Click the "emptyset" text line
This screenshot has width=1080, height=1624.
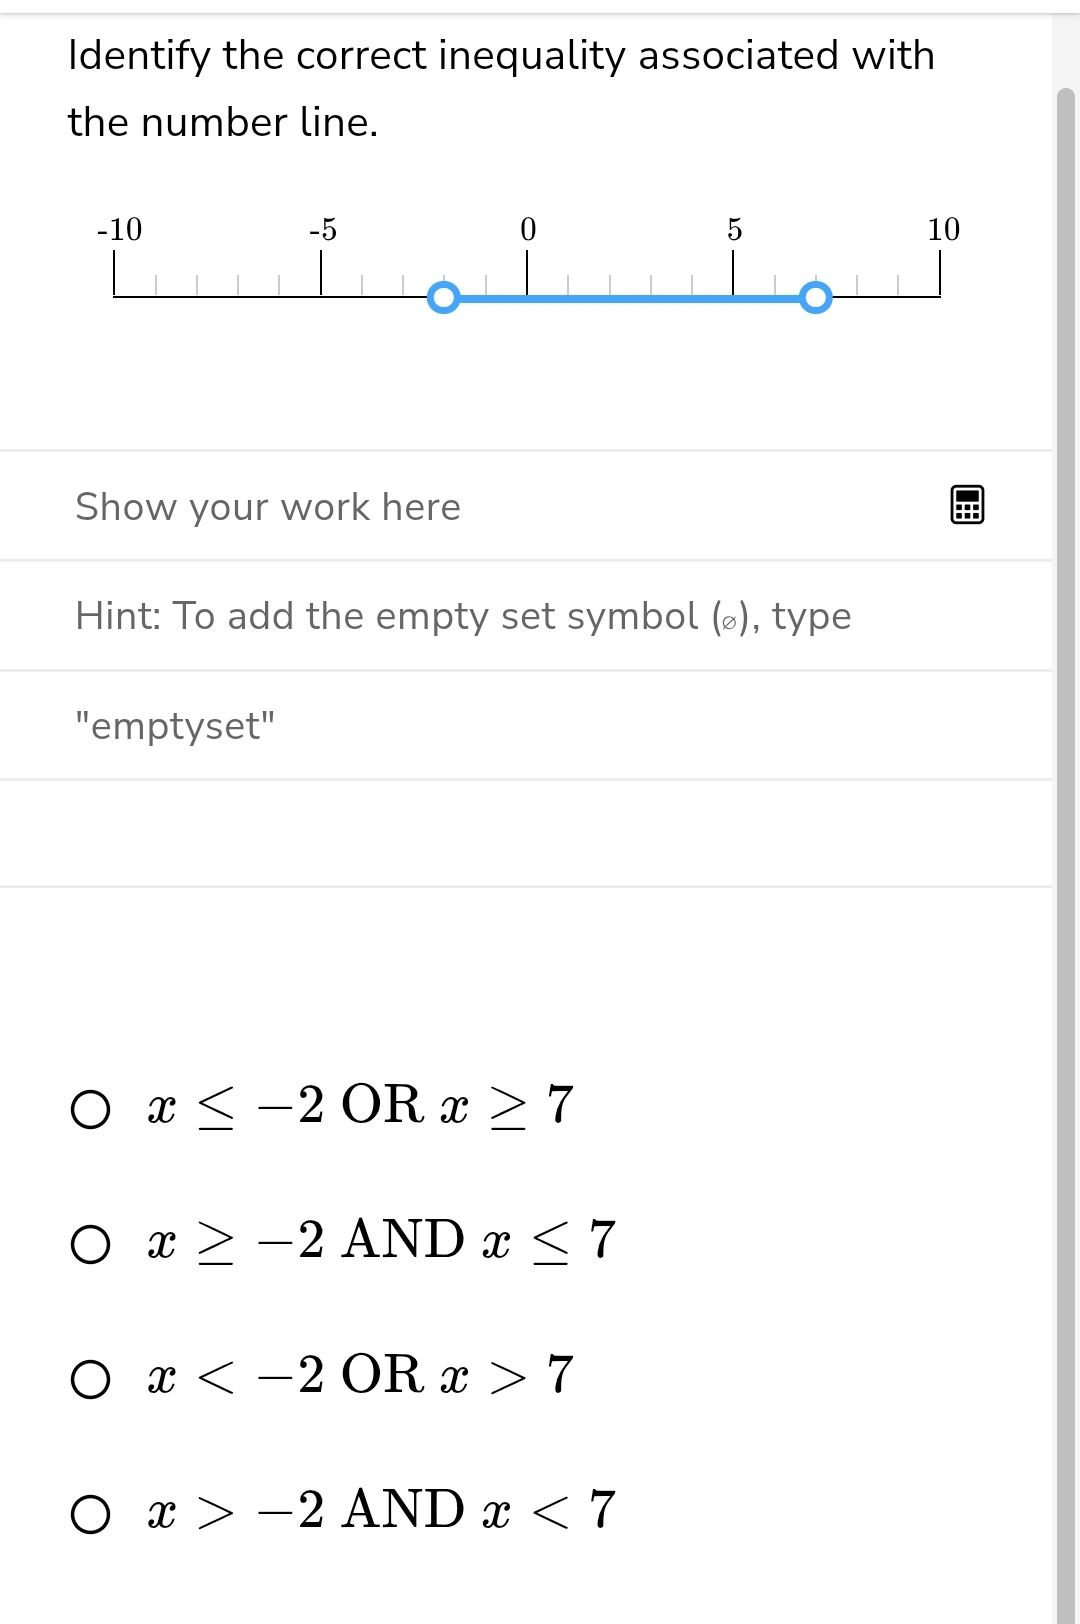pyautogui.click(x=175, y=725)
